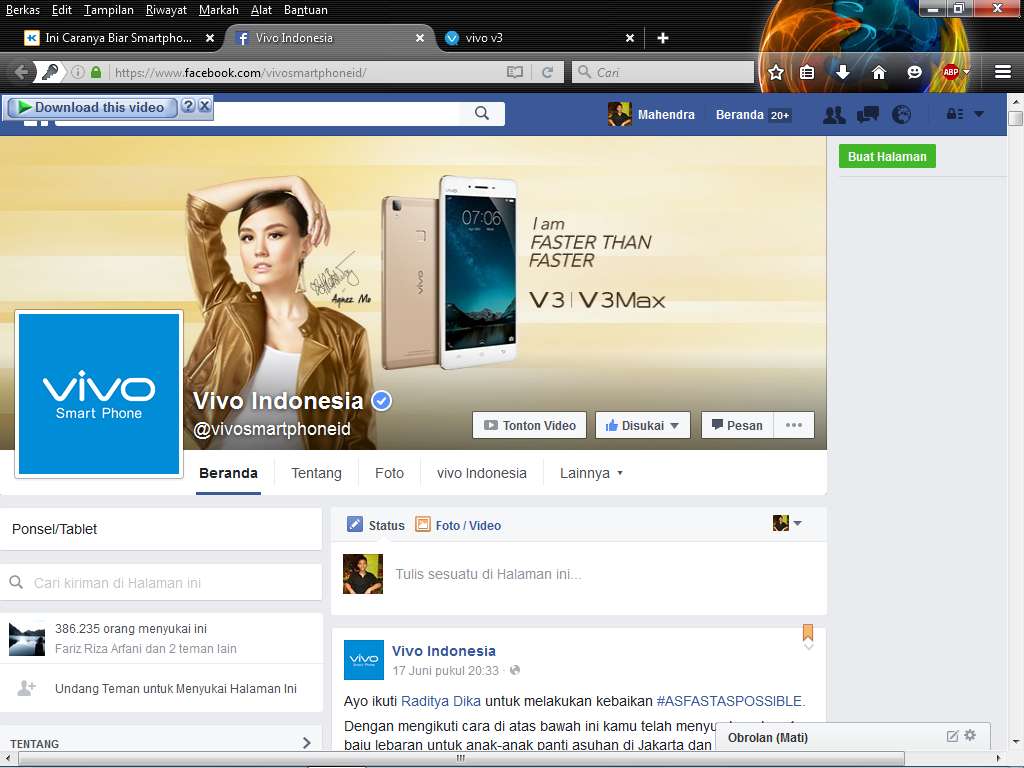Click the smiley chat icon in toolbar
This screenshot has height=768, width=1024.
914,72
